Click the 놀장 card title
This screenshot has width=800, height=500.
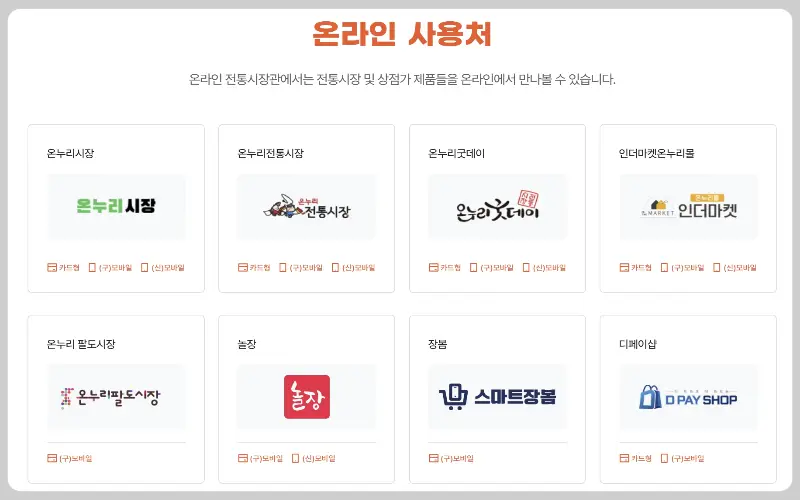tap(246, 344)
